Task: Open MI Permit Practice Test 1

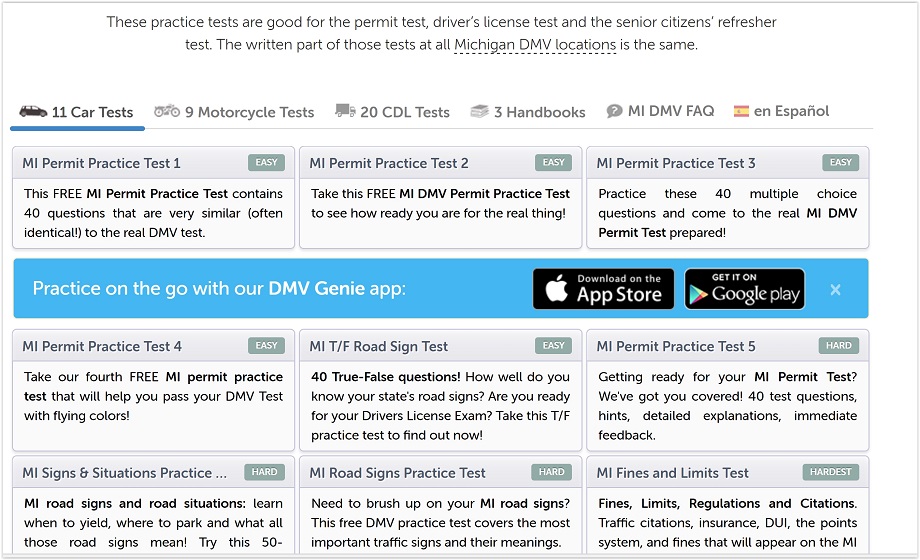Action: tap(102, 163)
